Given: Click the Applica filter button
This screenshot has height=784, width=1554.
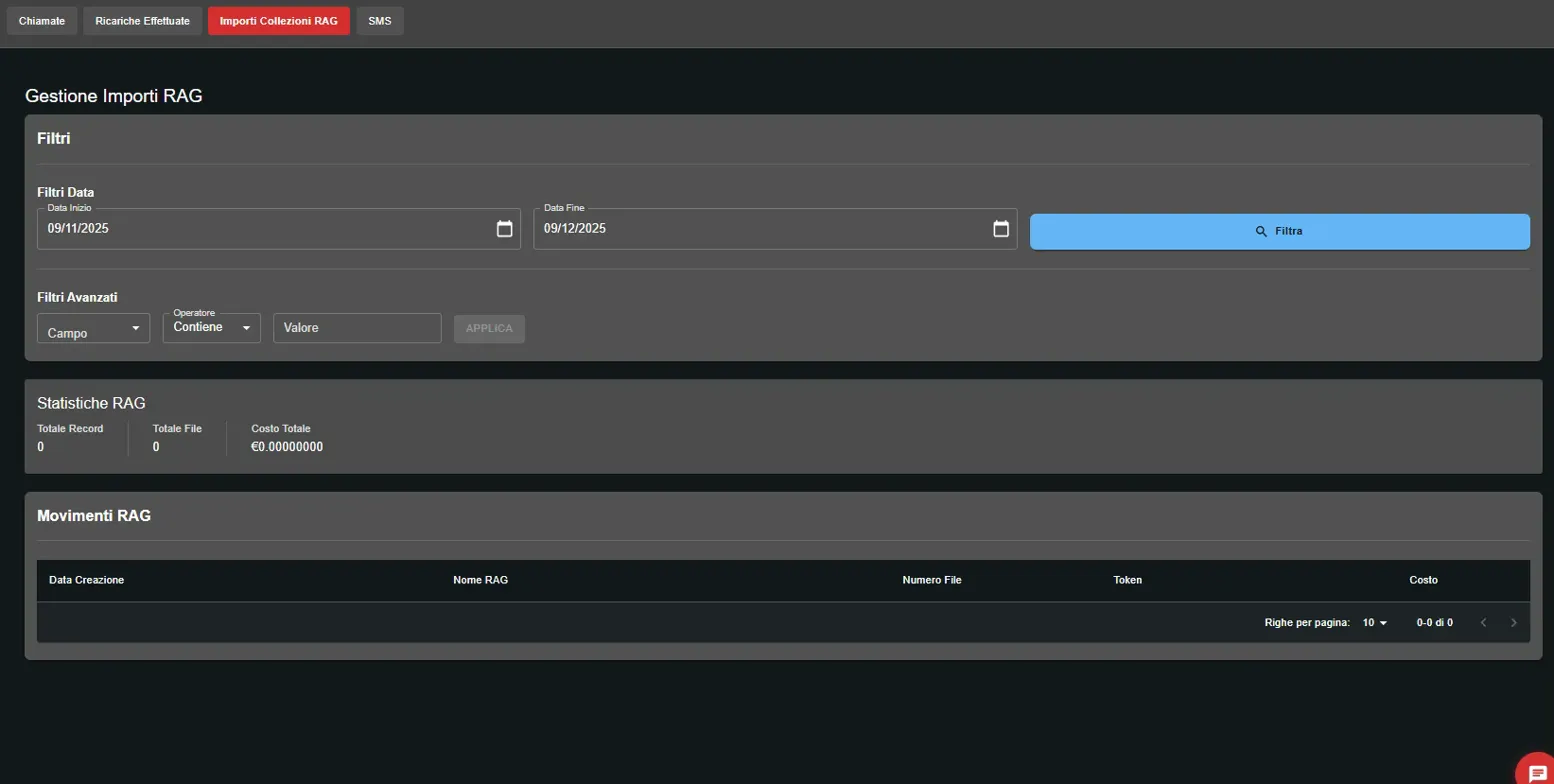Looking at the screenshot, I should click(x=489, y=329).
